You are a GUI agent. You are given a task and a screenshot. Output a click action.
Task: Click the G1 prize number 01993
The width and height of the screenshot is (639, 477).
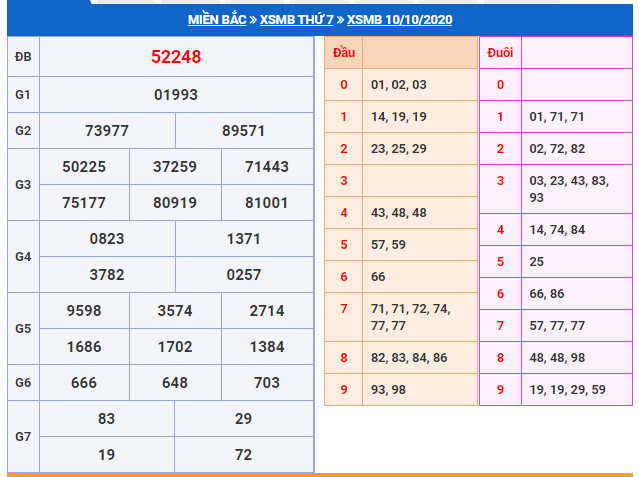tap(176, 95)
